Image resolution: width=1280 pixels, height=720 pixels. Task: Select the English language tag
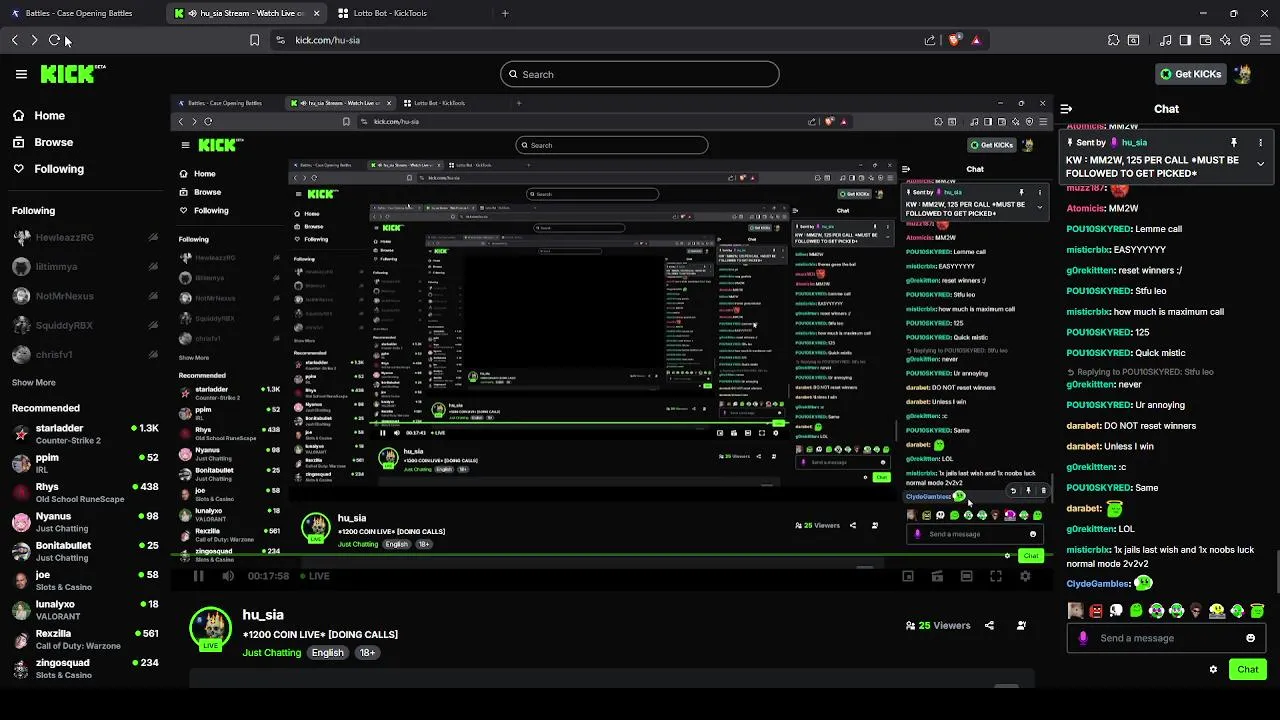tap(327, 653)
